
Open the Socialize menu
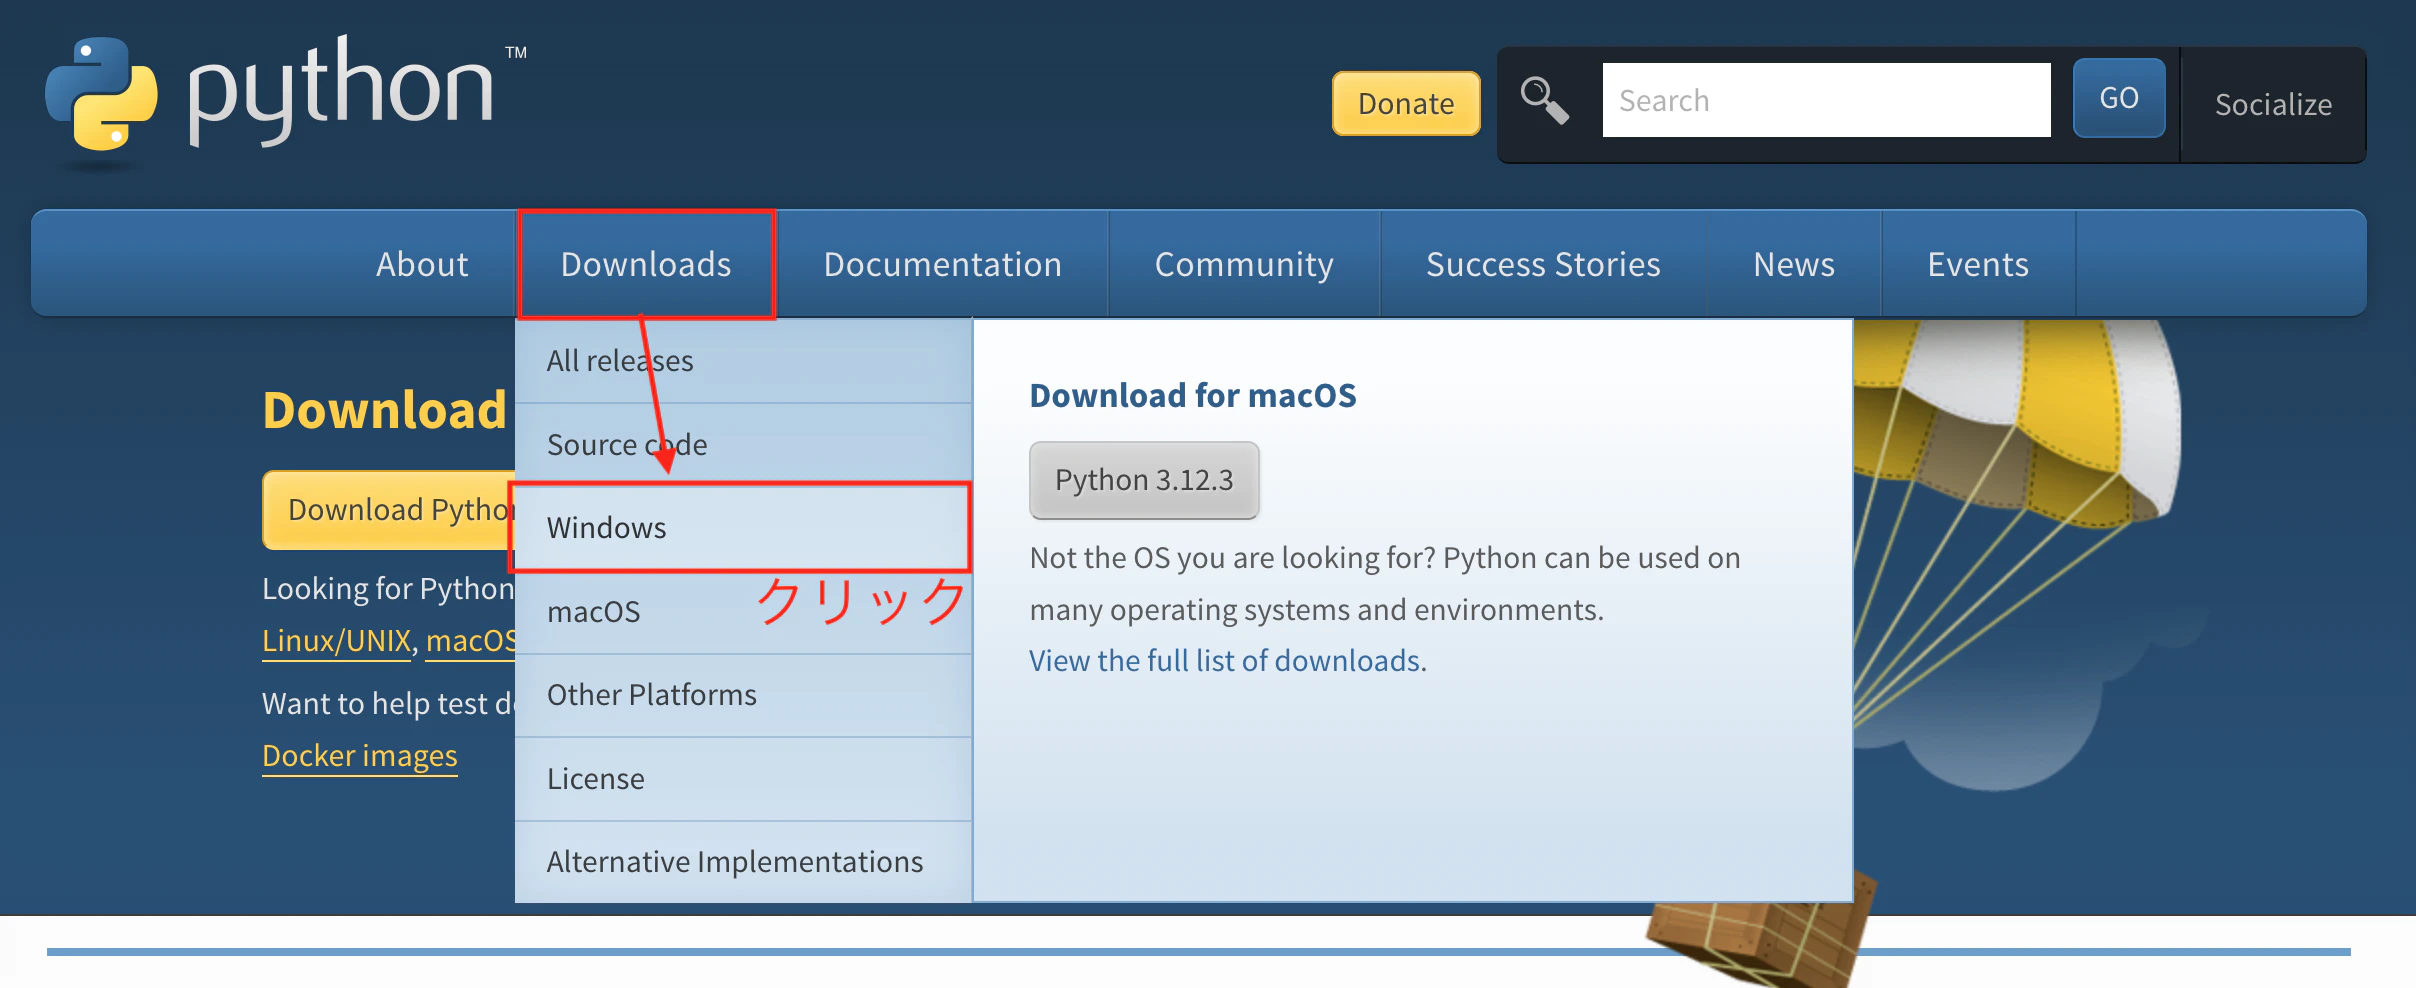click(2273, 104)
